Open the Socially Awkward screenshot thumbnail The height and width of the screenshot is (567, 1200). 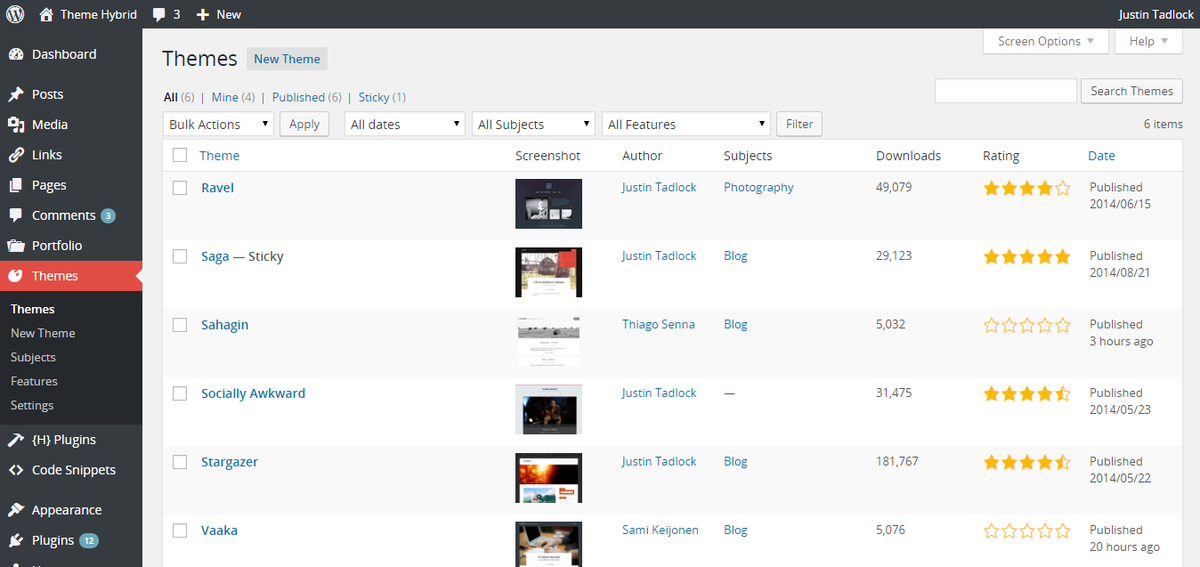548,409
